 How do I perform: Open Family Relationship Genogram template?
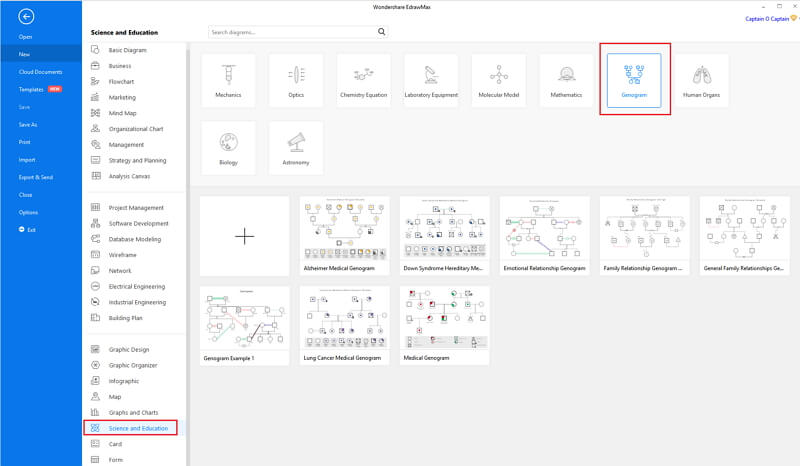click(644, 236)
